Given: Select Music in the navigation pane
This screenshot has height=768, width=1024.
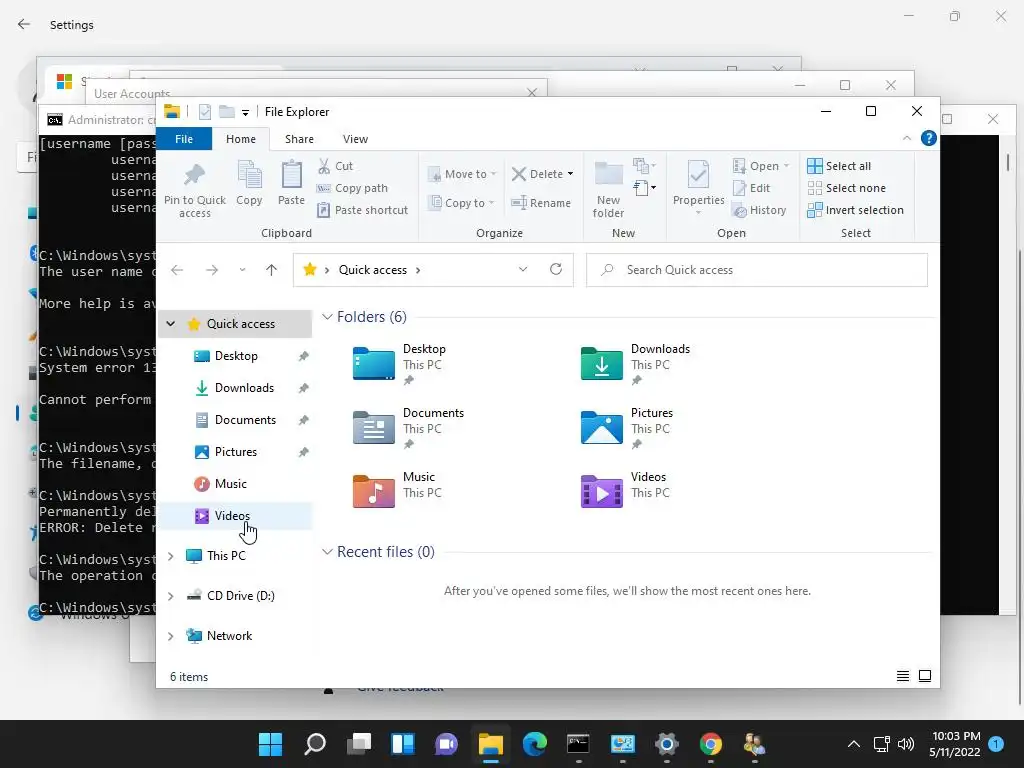Looking at the screenshot, I should 235,483.
